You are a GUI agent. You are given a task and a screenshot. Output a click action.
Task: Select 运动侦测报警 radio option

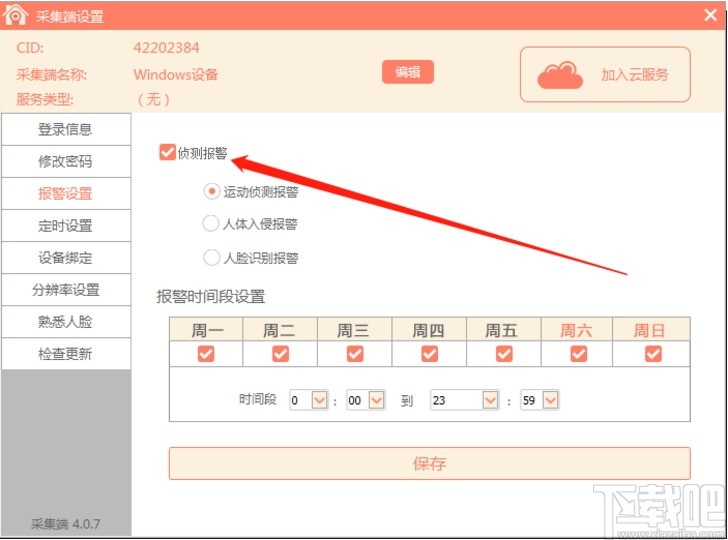tap(212, 191)
